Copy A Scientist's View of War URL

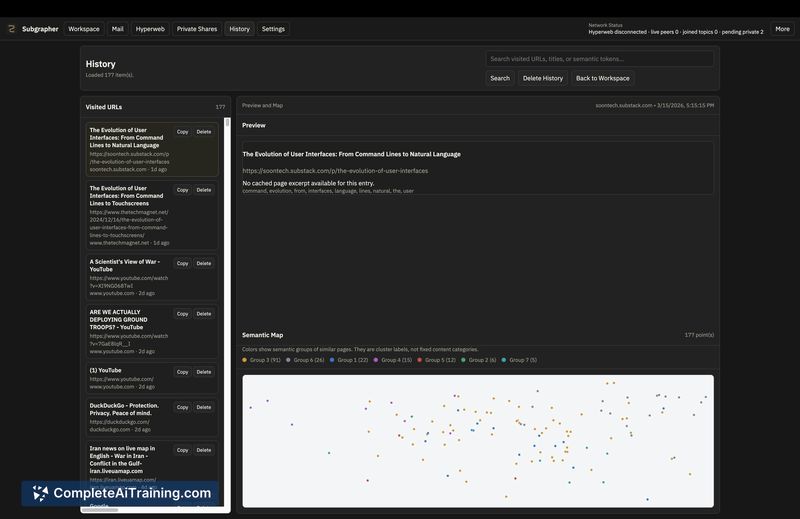pyautogui.click(x=182, y=263)
